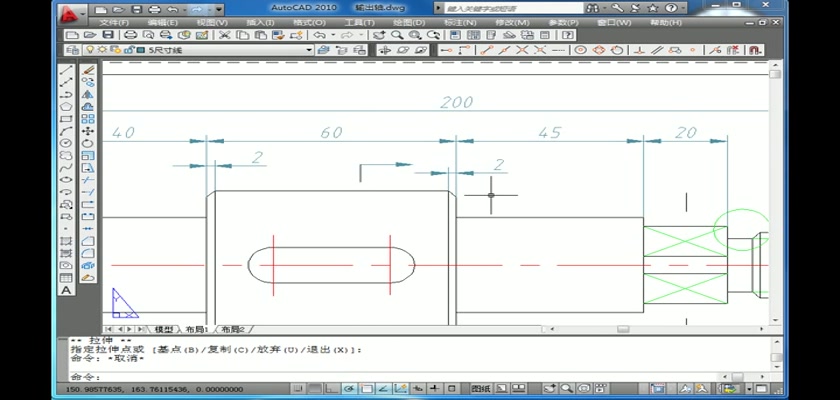Select the Array modify tool

tap(88, 119)
